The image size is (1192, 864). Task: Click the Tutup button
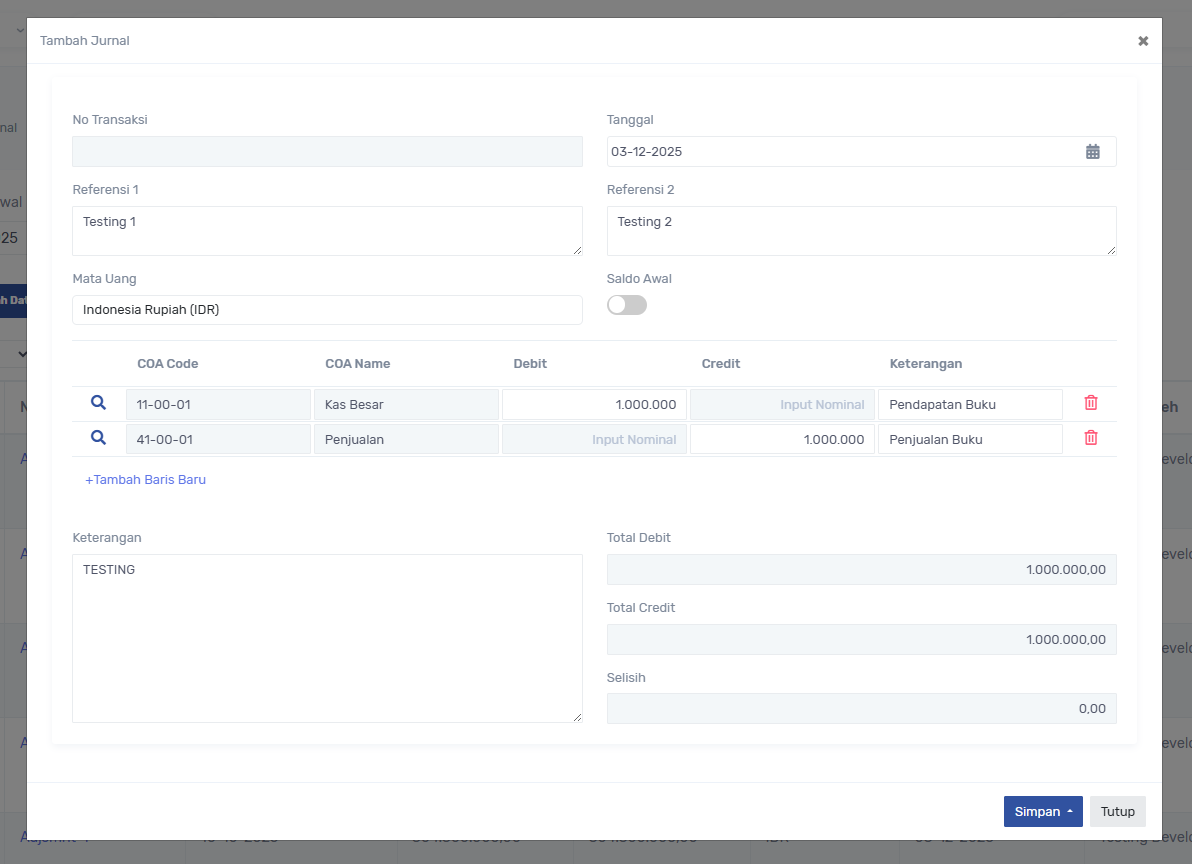(1118, 812)
